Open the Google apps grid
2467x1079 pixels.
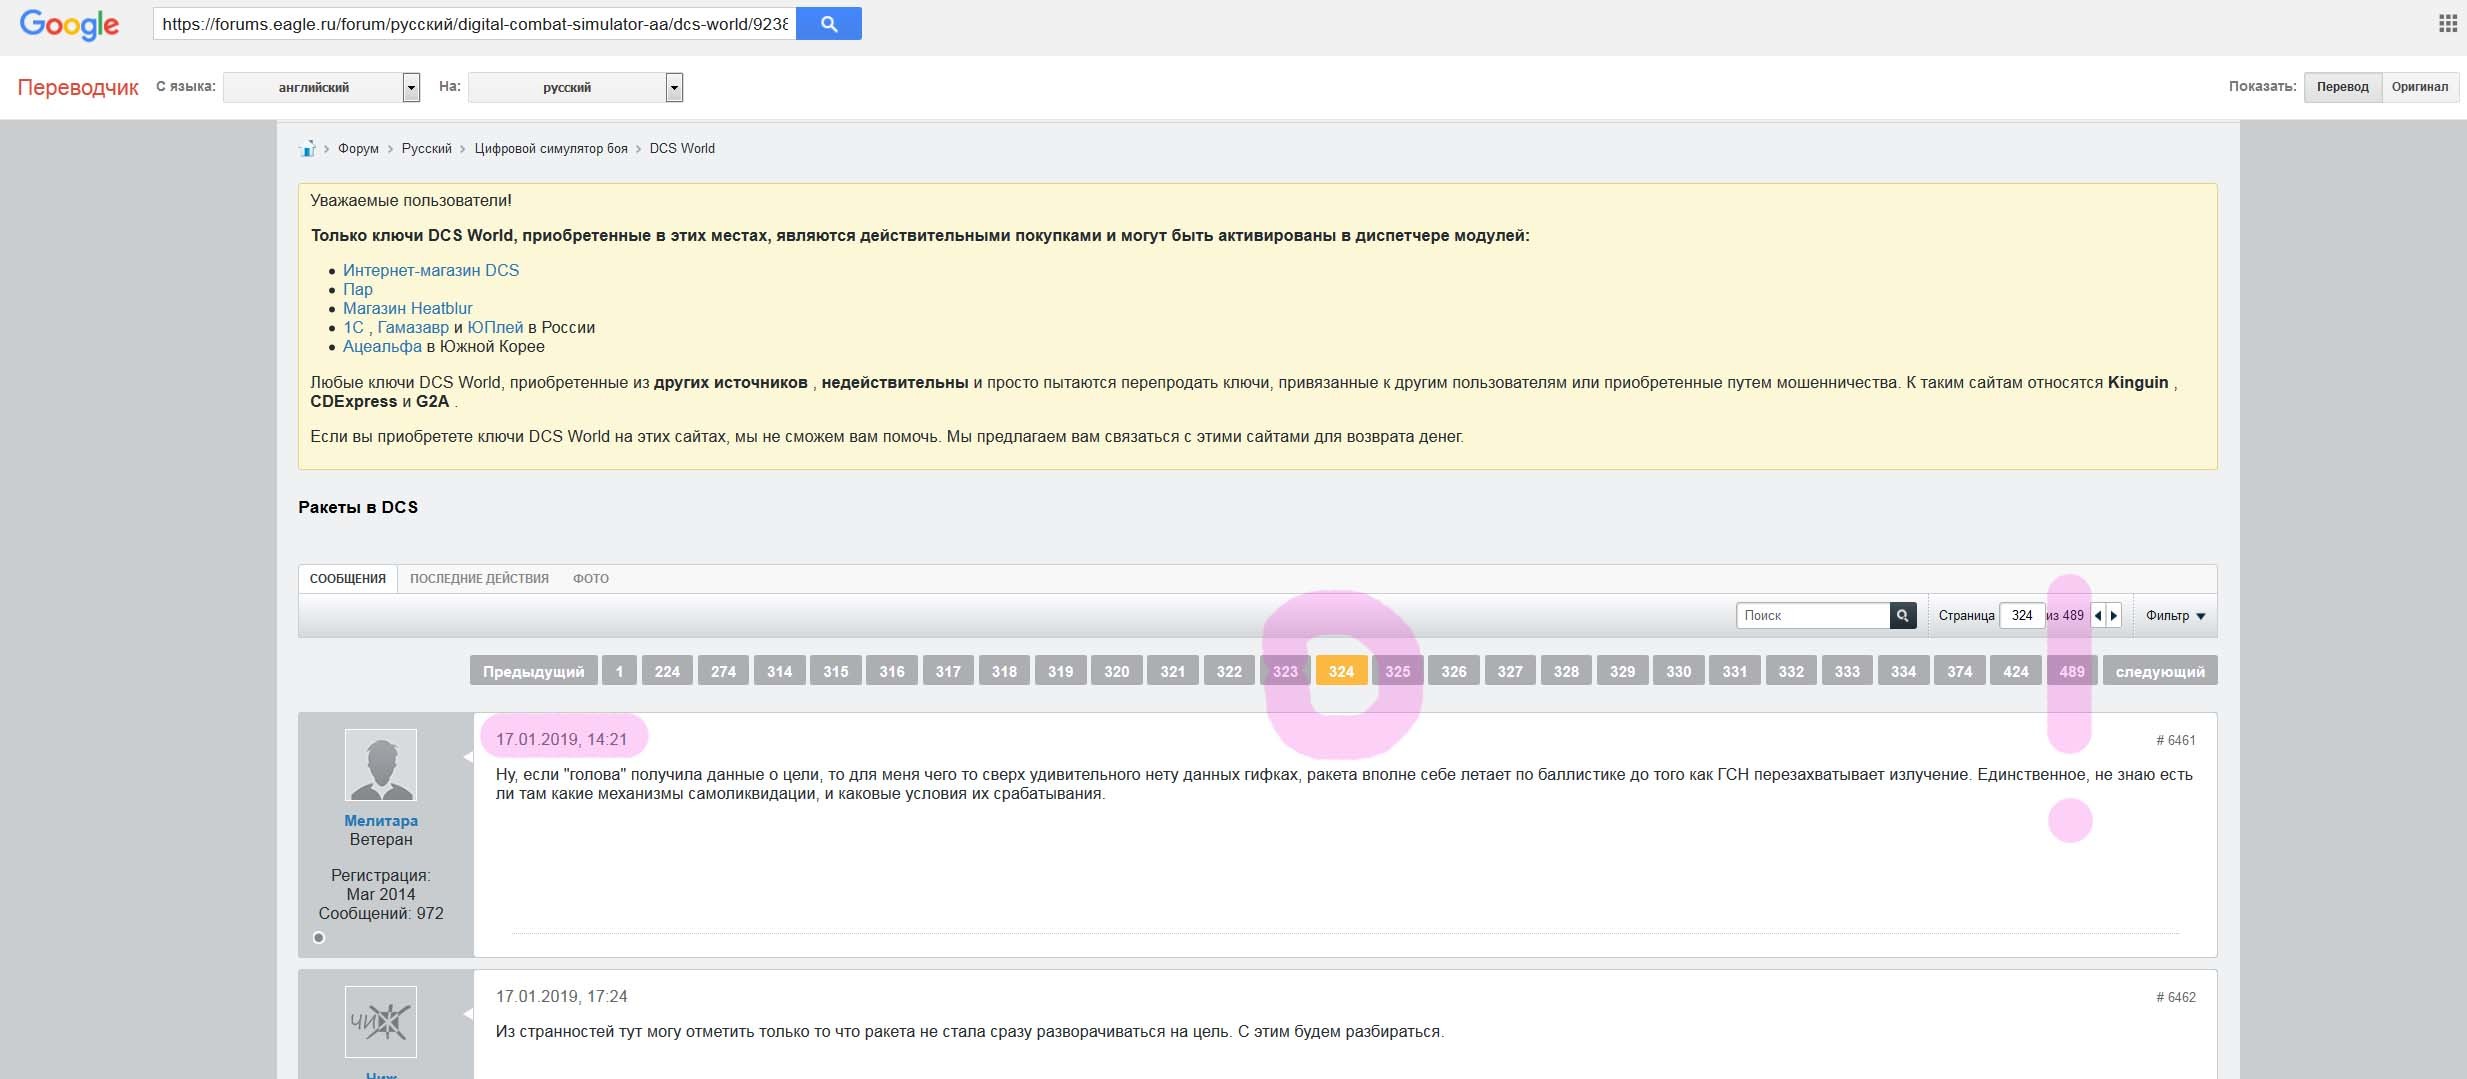click(x=2448, y=24)
